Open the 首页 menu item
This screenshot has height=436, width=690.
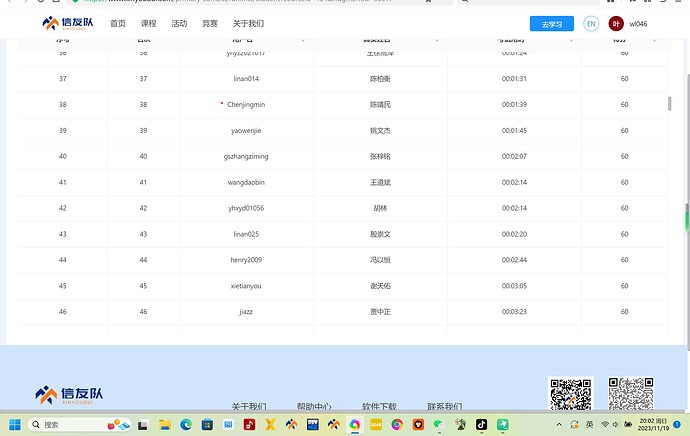pos(117,24)
